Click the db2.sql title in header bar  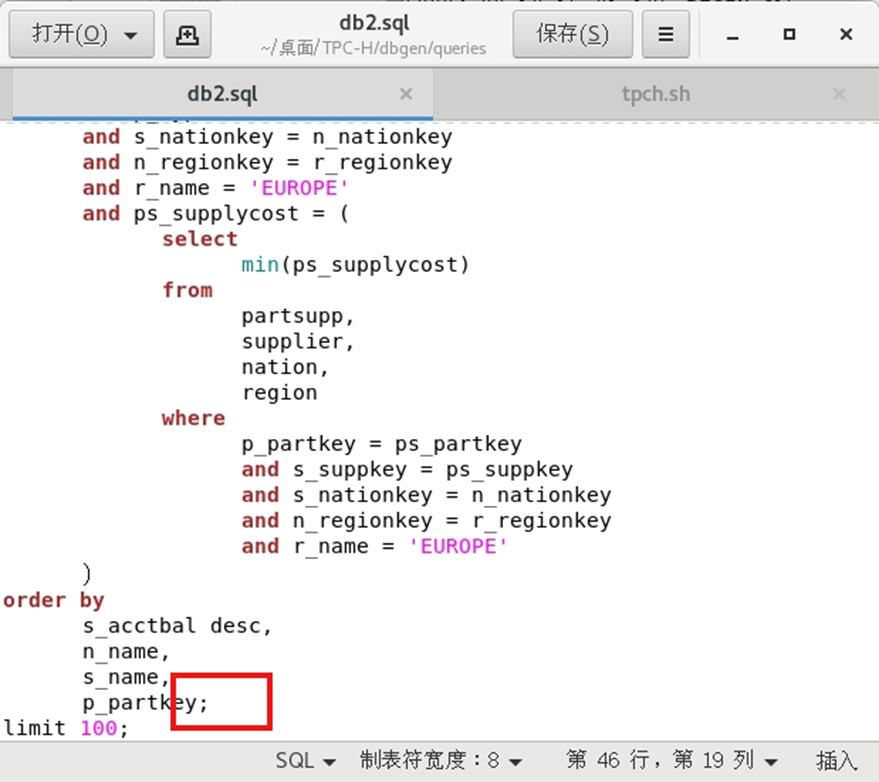pyautogui.click(x=374, y=24)
